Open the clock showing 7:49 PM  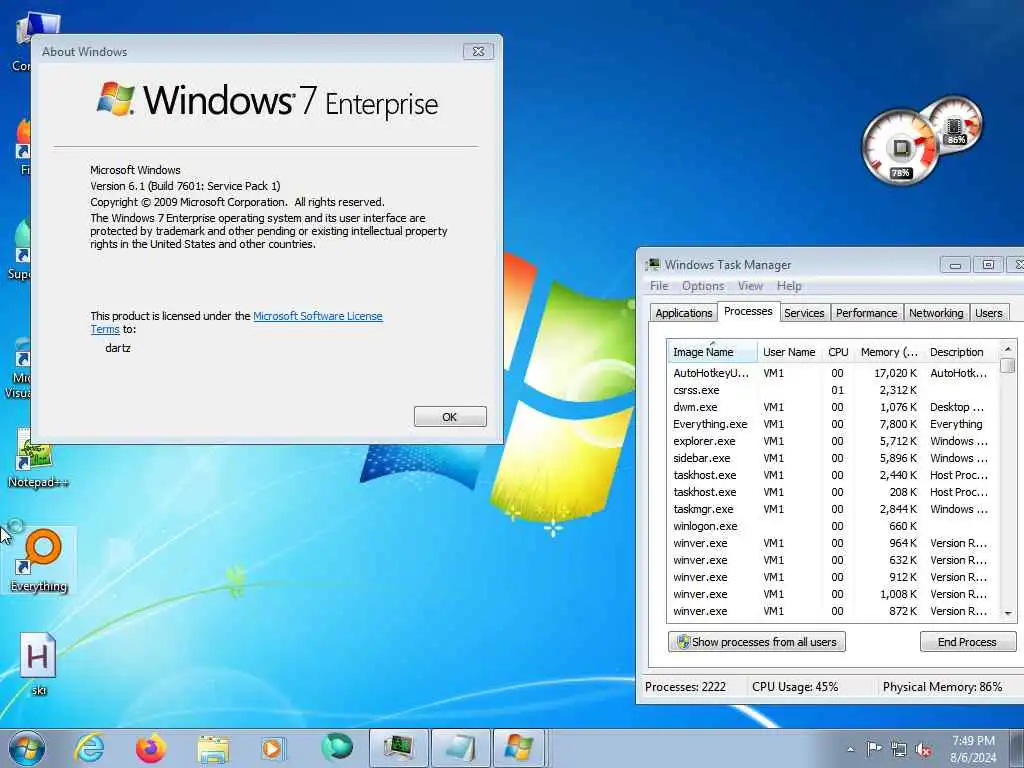[x=973, y=749]
